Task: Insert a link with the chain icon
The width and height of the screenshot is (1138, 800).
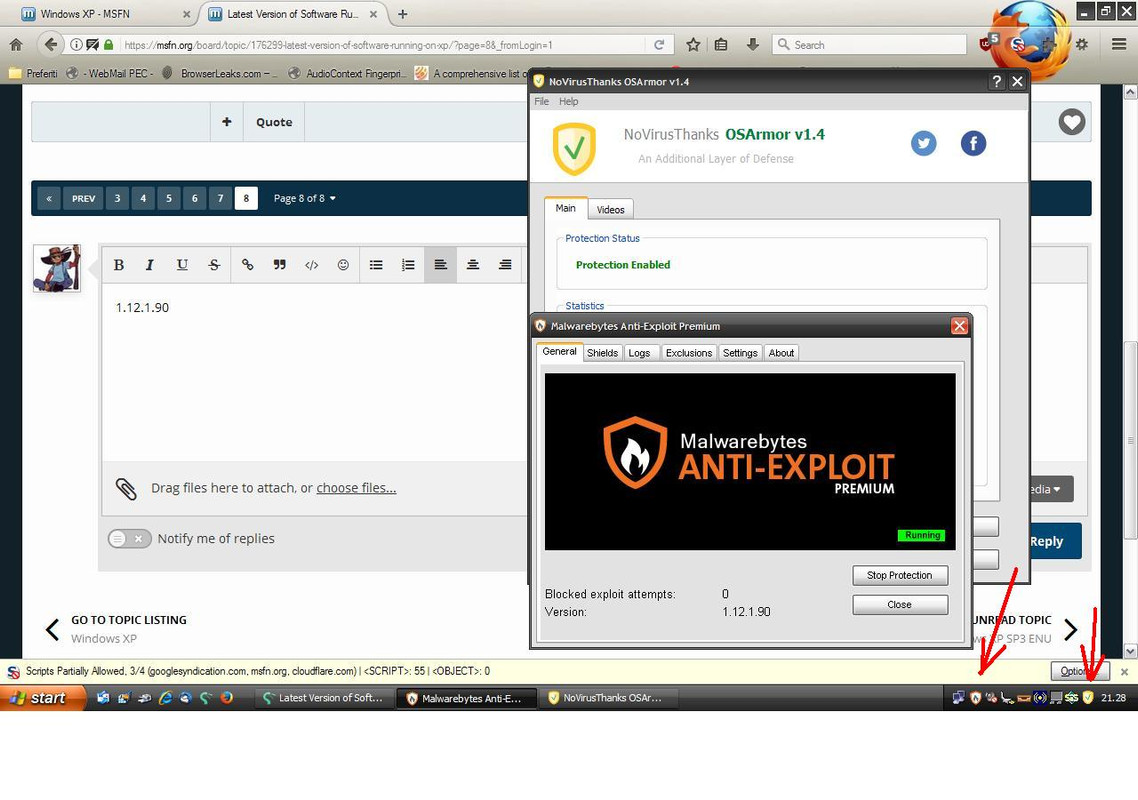Action: coord(247,265)
